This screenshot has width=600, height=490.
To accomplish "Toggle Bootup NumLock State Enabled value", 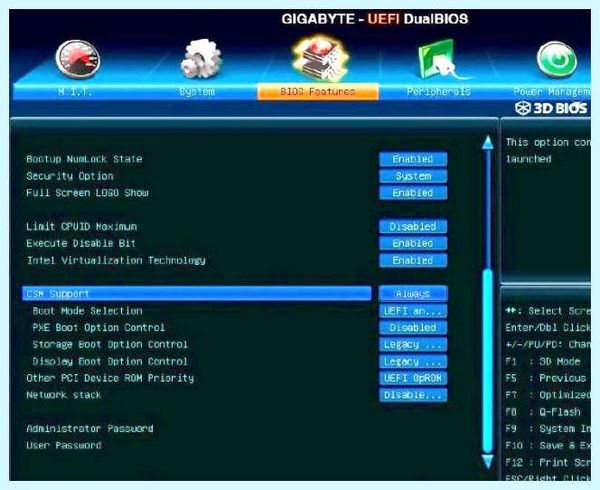I will click(413, 159).
